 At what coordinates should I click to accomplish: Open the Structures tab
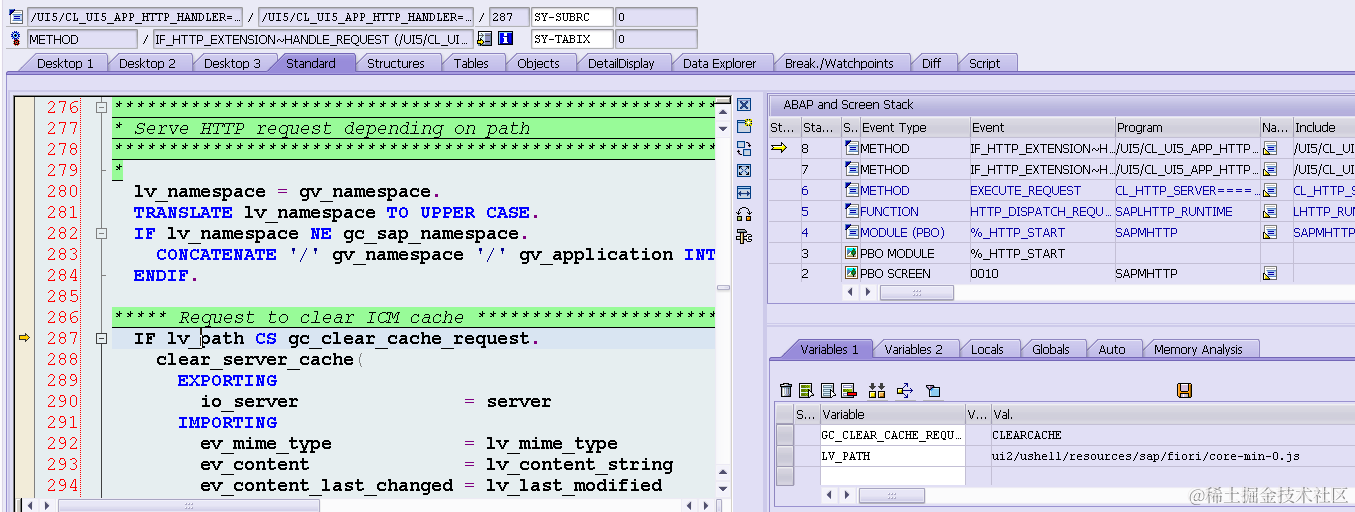(x=396, y=63)
